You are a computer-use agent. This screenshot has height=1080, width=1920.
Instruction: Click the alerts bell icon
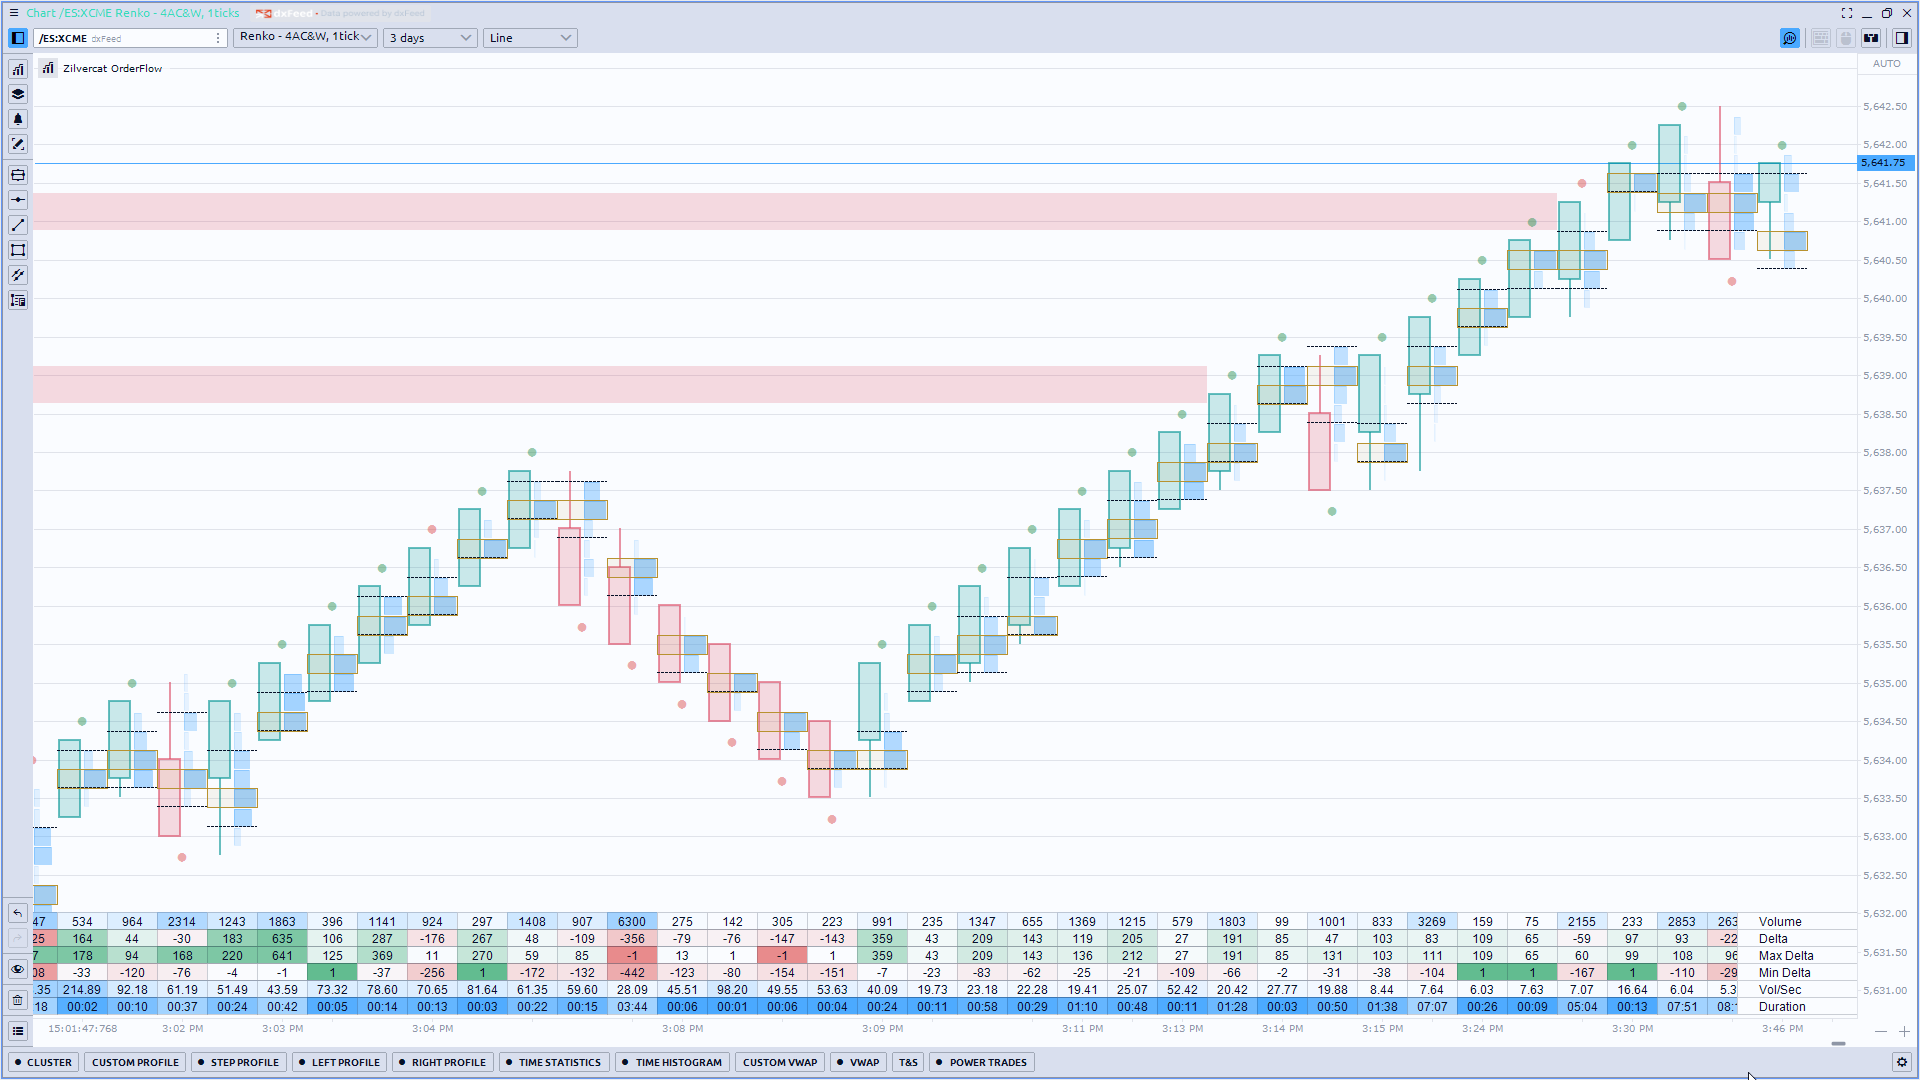click(x=18, y=119)
